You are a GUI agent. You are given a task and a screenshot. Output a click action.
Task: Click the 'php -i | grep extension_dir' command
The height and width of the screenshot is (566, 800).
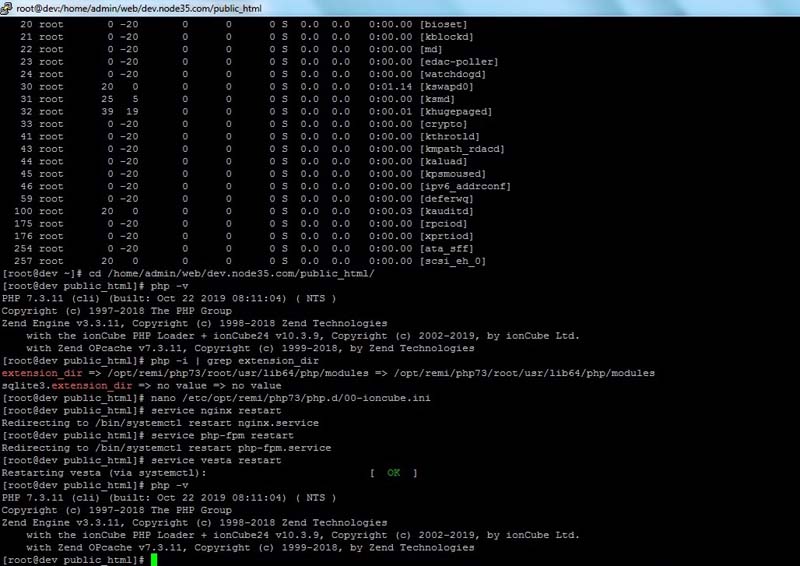click(x=235, y=361)
